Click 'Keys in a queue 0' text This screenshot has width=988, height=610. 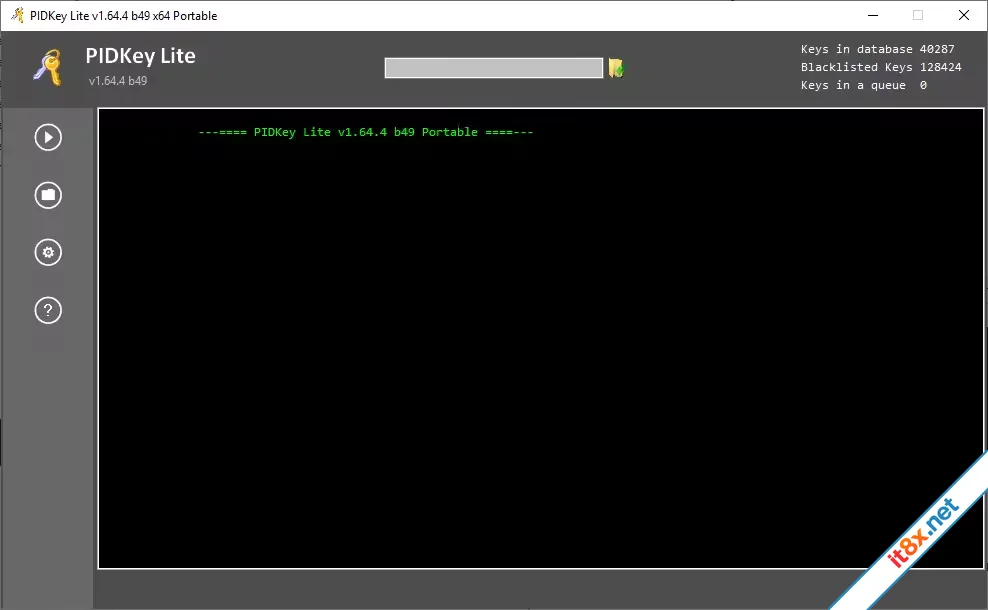pos(863,85)
